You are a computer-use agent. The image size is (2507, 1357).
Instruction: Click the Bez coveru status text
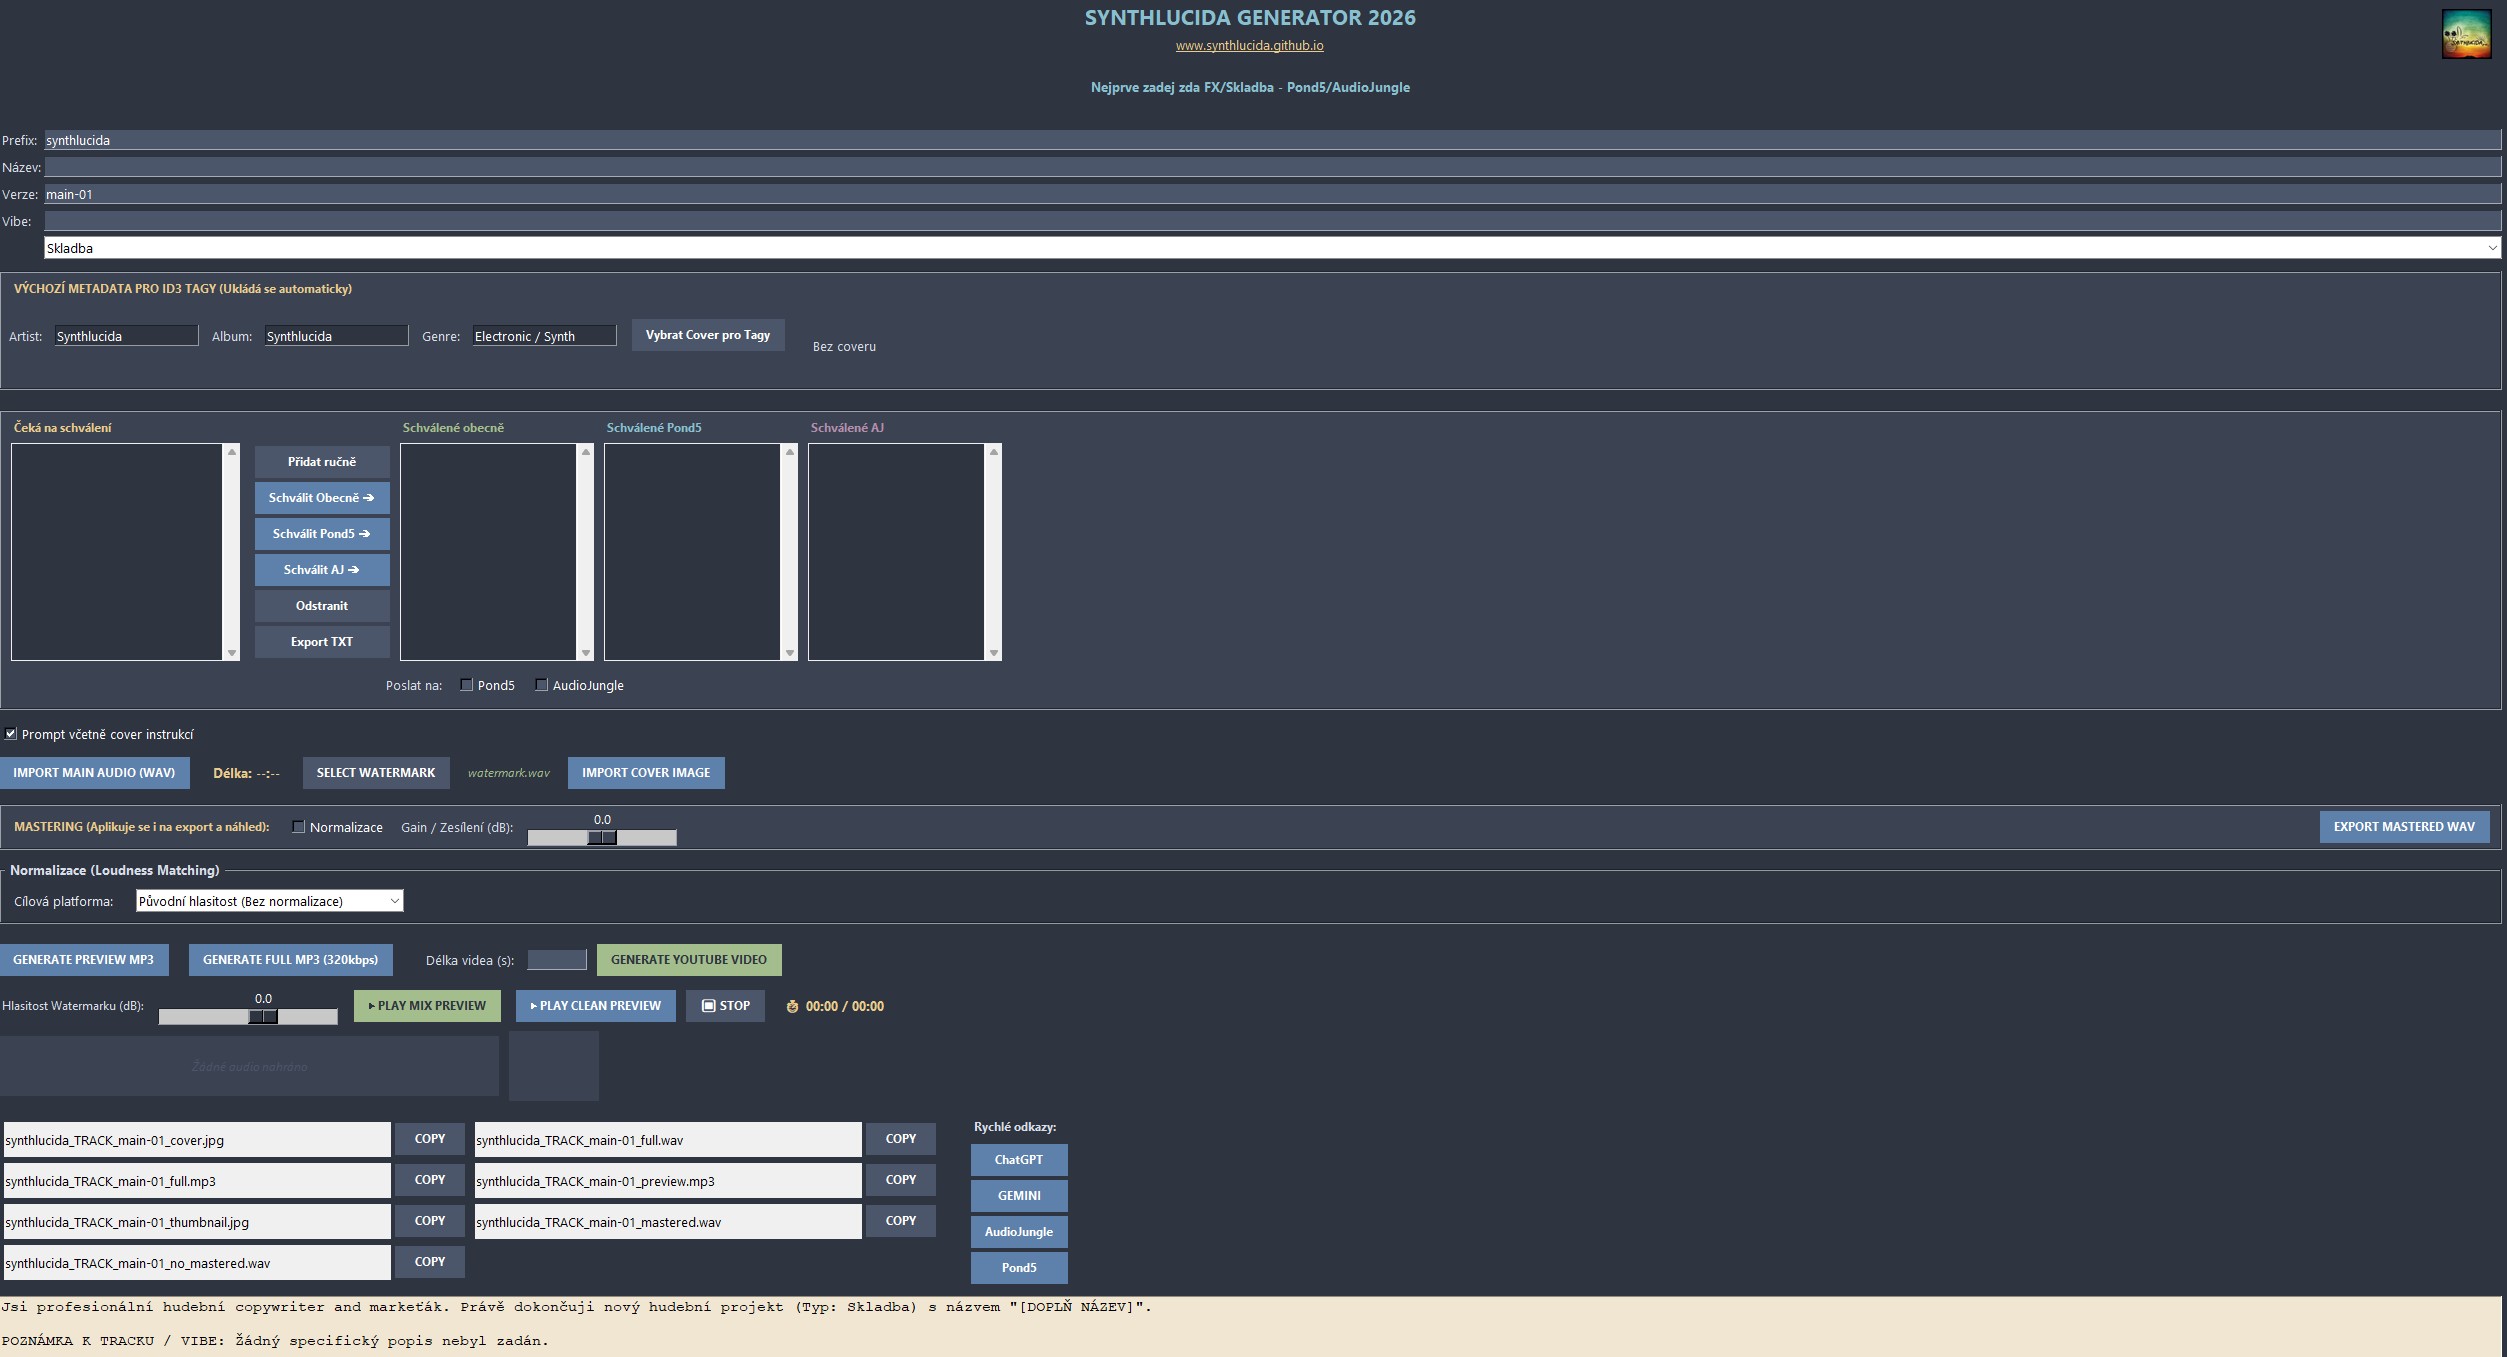tap(844, 347)
